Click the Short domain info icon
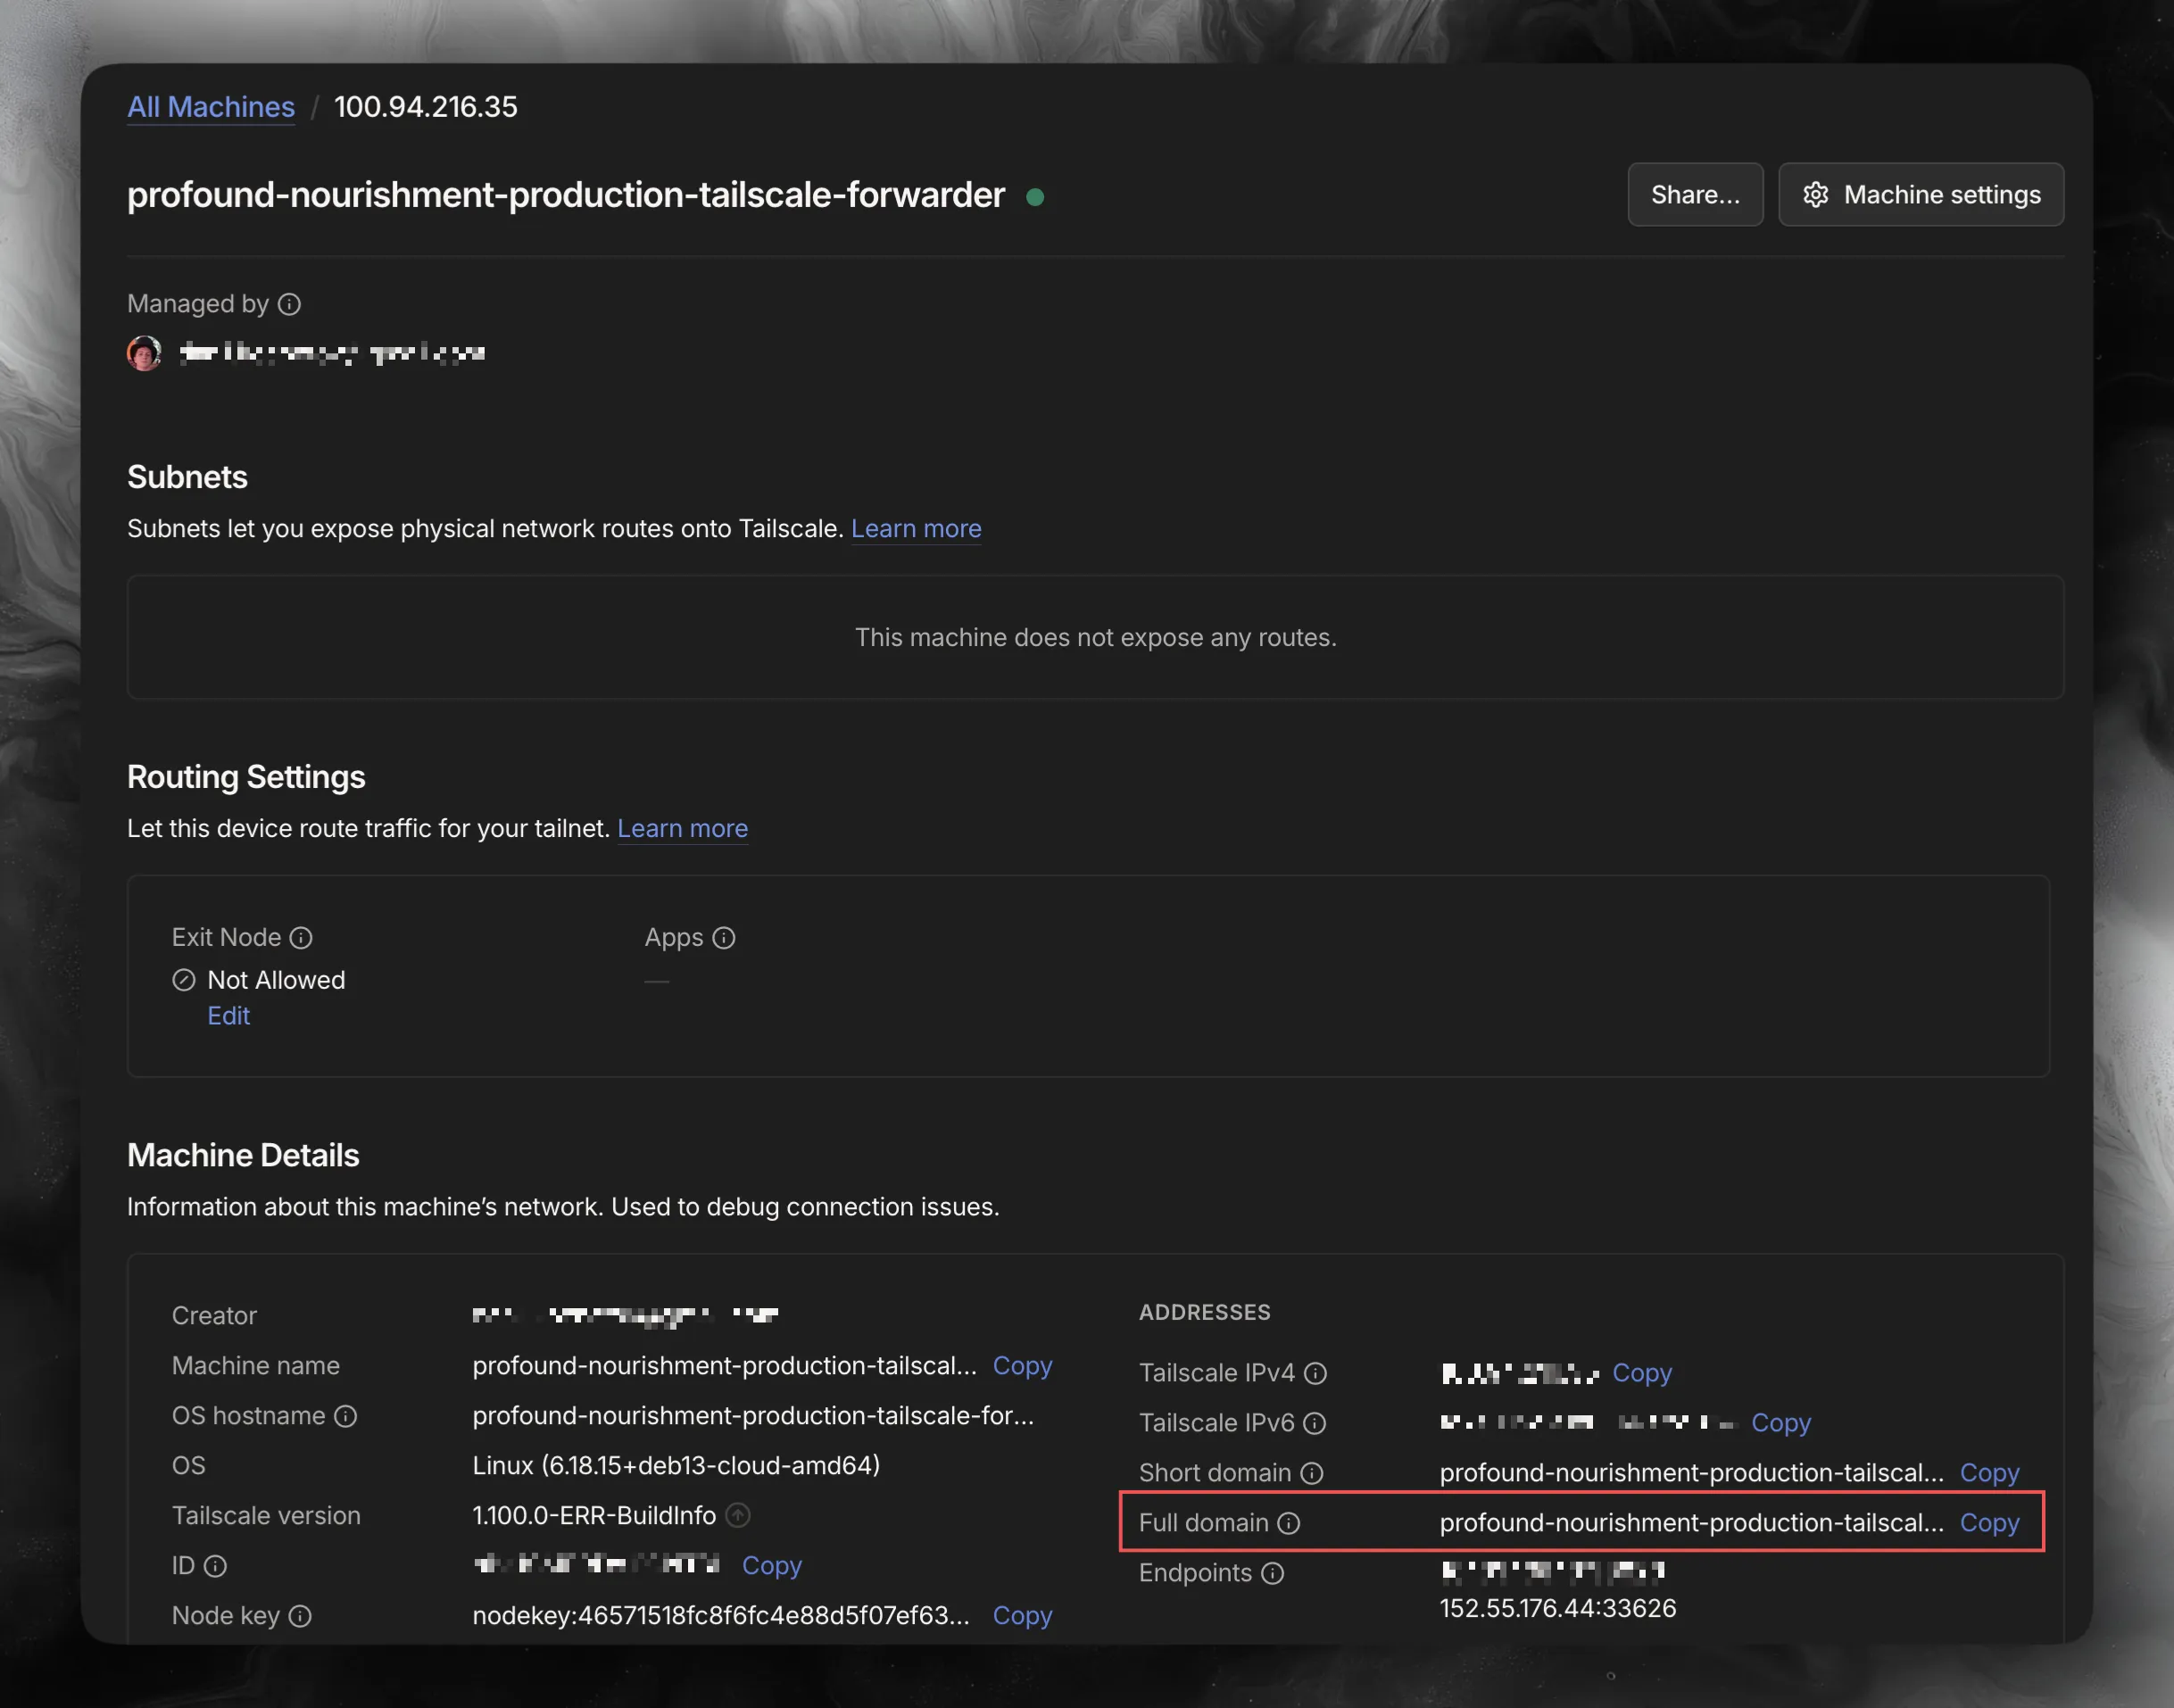This screenshot has height=1708, width=2174. [x=1312, y=1473]
